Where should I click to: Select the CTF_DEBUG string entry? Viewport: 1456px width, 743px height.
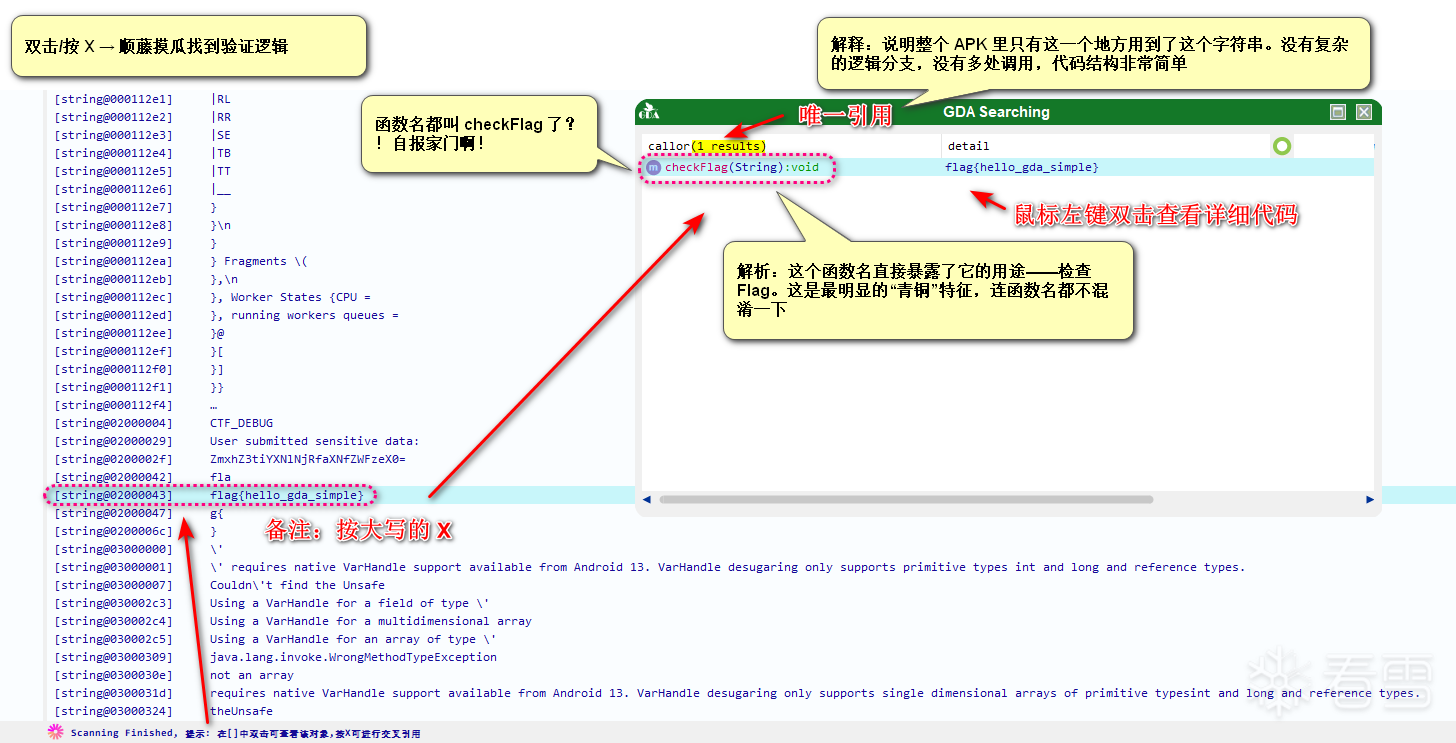point(241,423)
